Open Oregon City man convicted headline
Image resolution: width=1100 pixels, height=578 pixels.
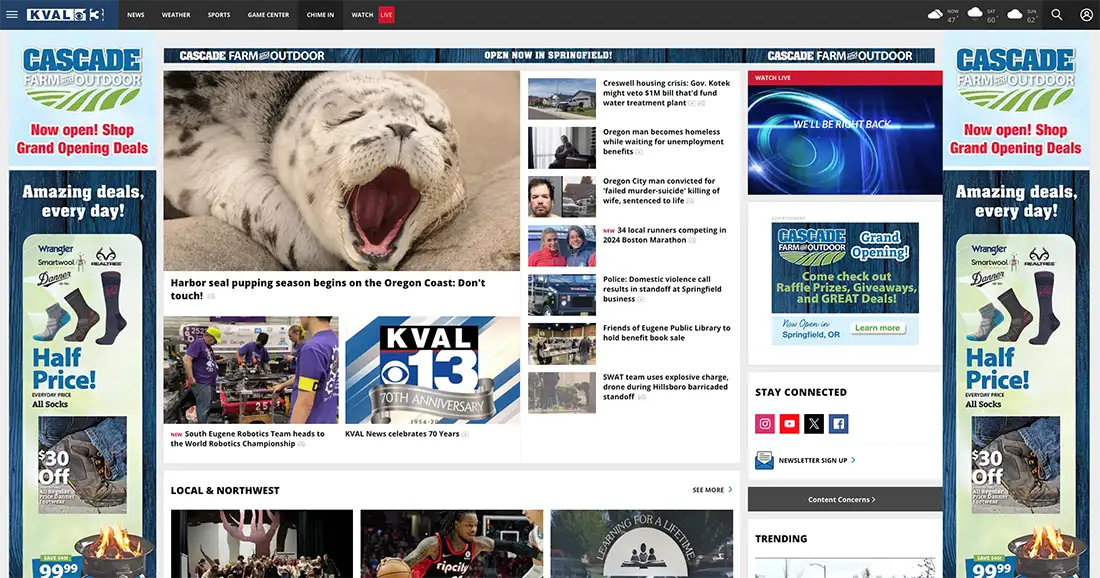coord(661,190)
